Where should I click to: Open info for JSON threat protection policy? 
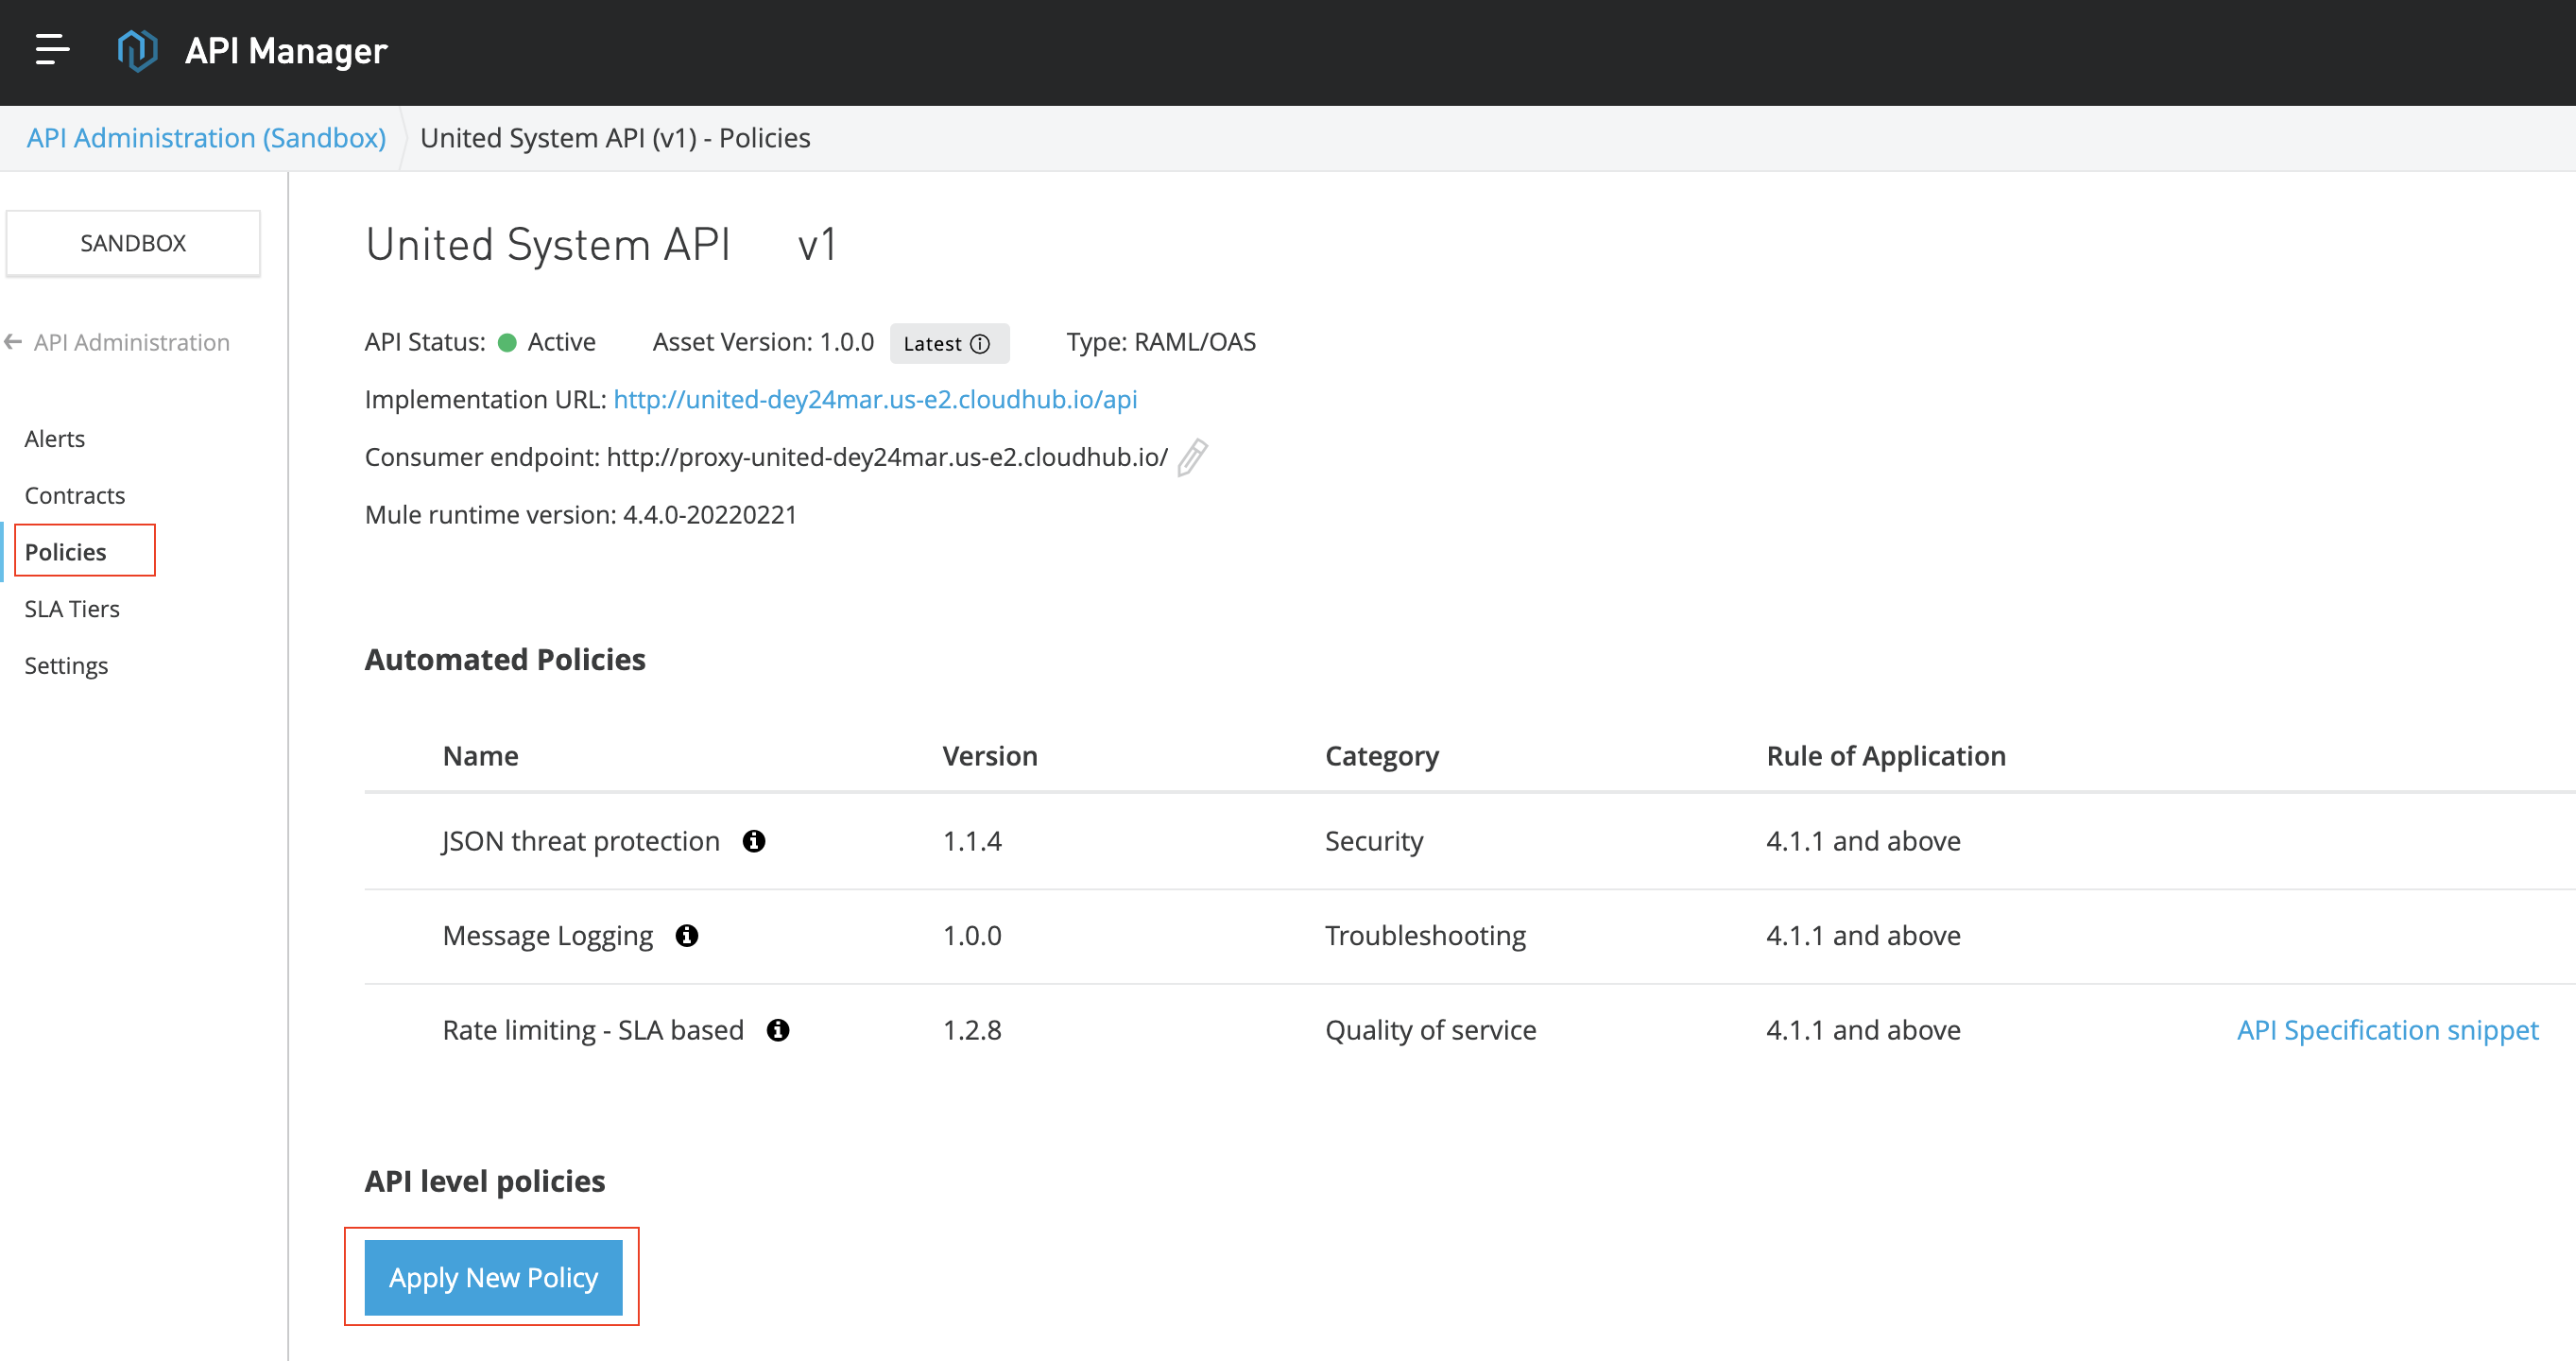[x=756, y=840]
